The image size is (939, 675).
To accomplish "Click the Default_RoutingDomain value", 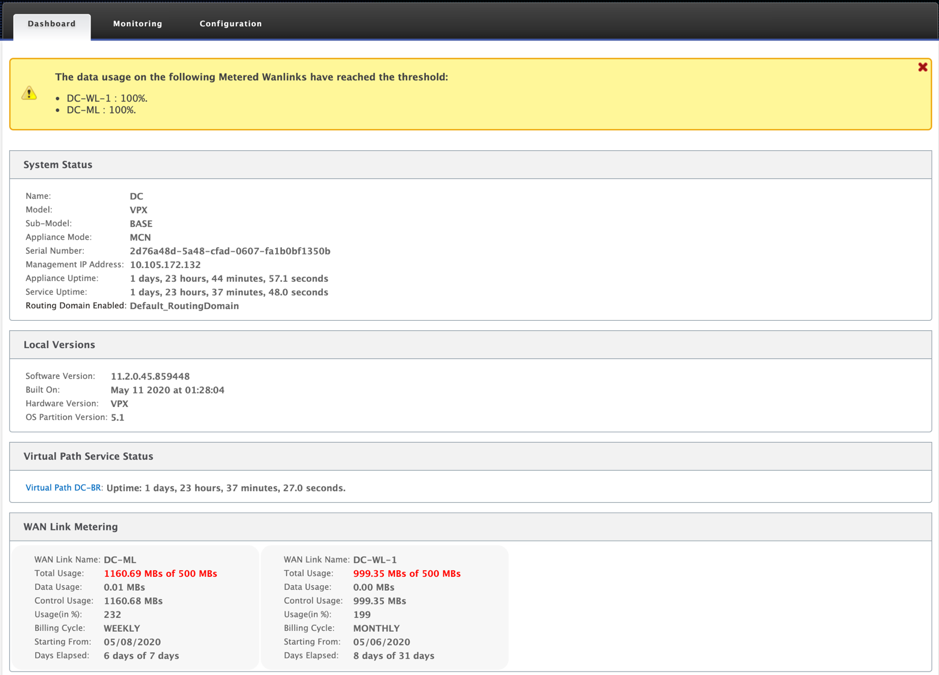I will [184, 306].
